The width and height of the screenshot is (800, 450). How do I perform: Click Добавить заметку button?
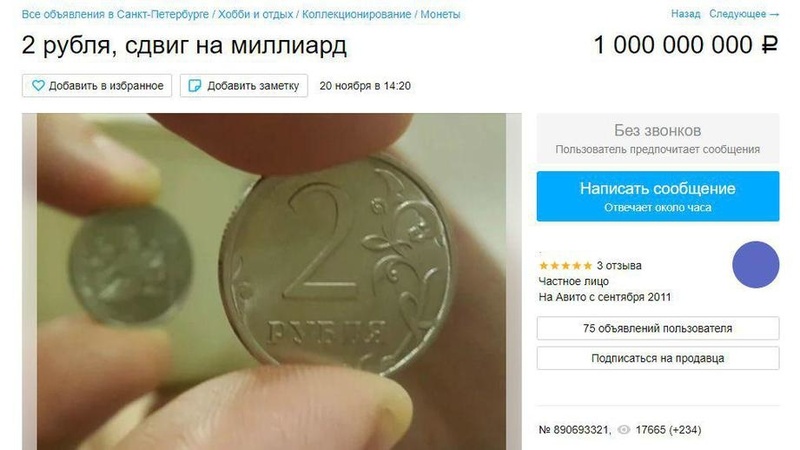[244, 86]
